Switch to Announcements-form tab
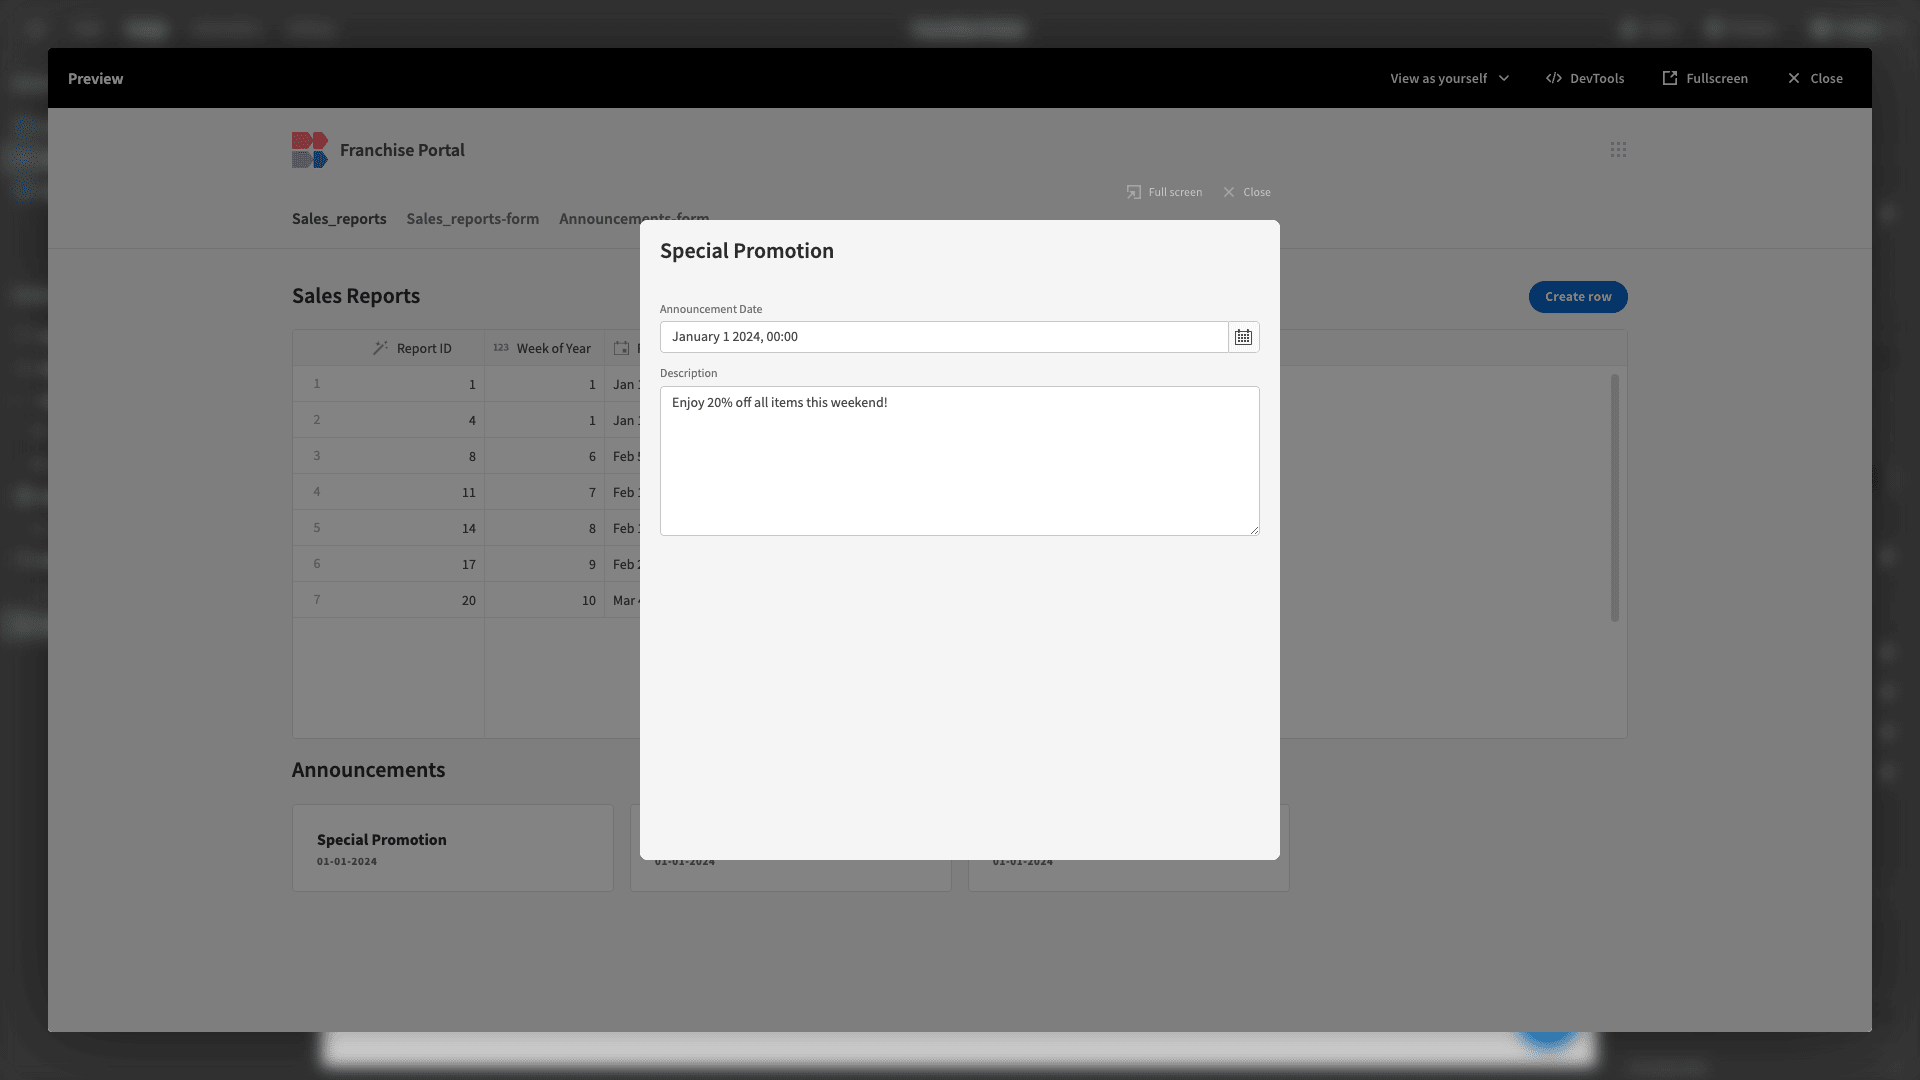This screenshot has width=1920, height=1080. coord(634,217)
